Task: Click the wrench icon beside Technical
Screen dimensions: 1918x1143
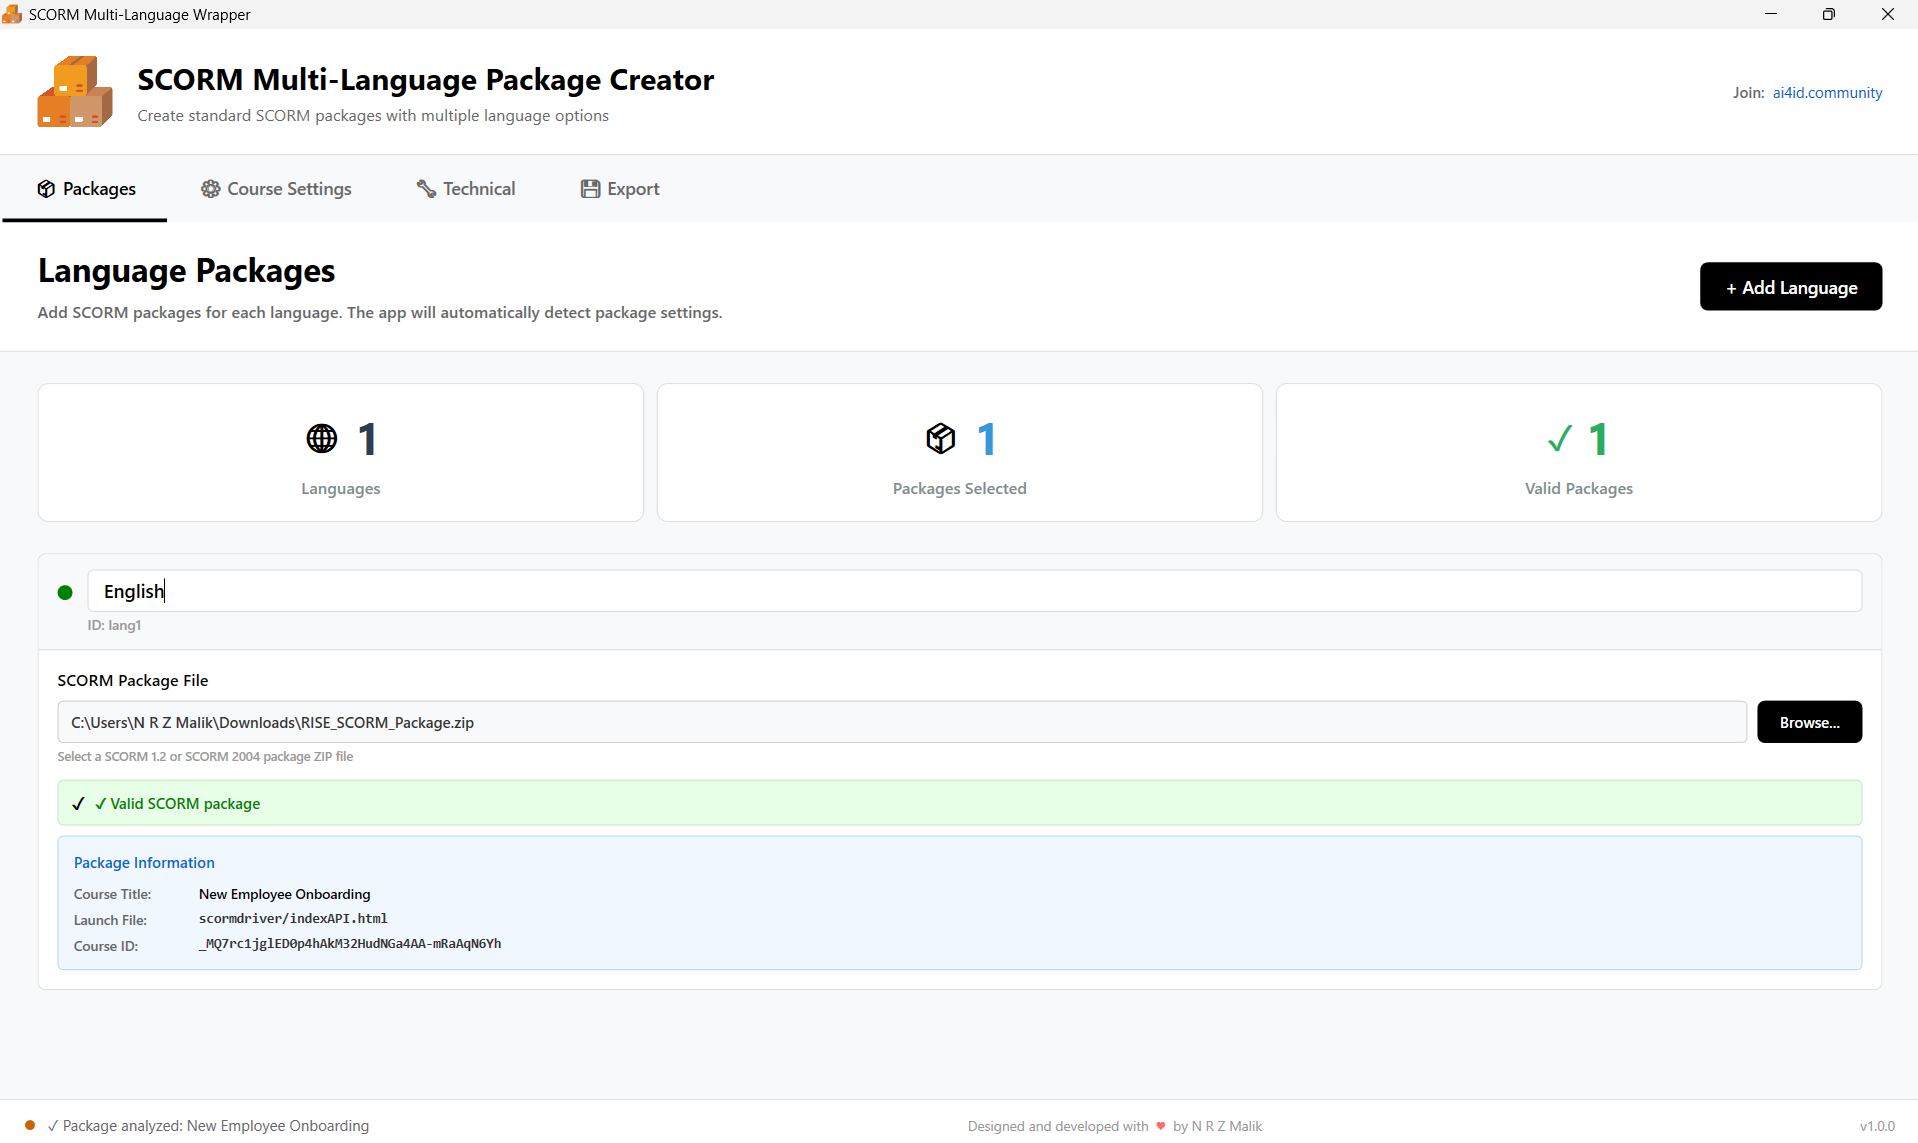Action: click(426, 188)
